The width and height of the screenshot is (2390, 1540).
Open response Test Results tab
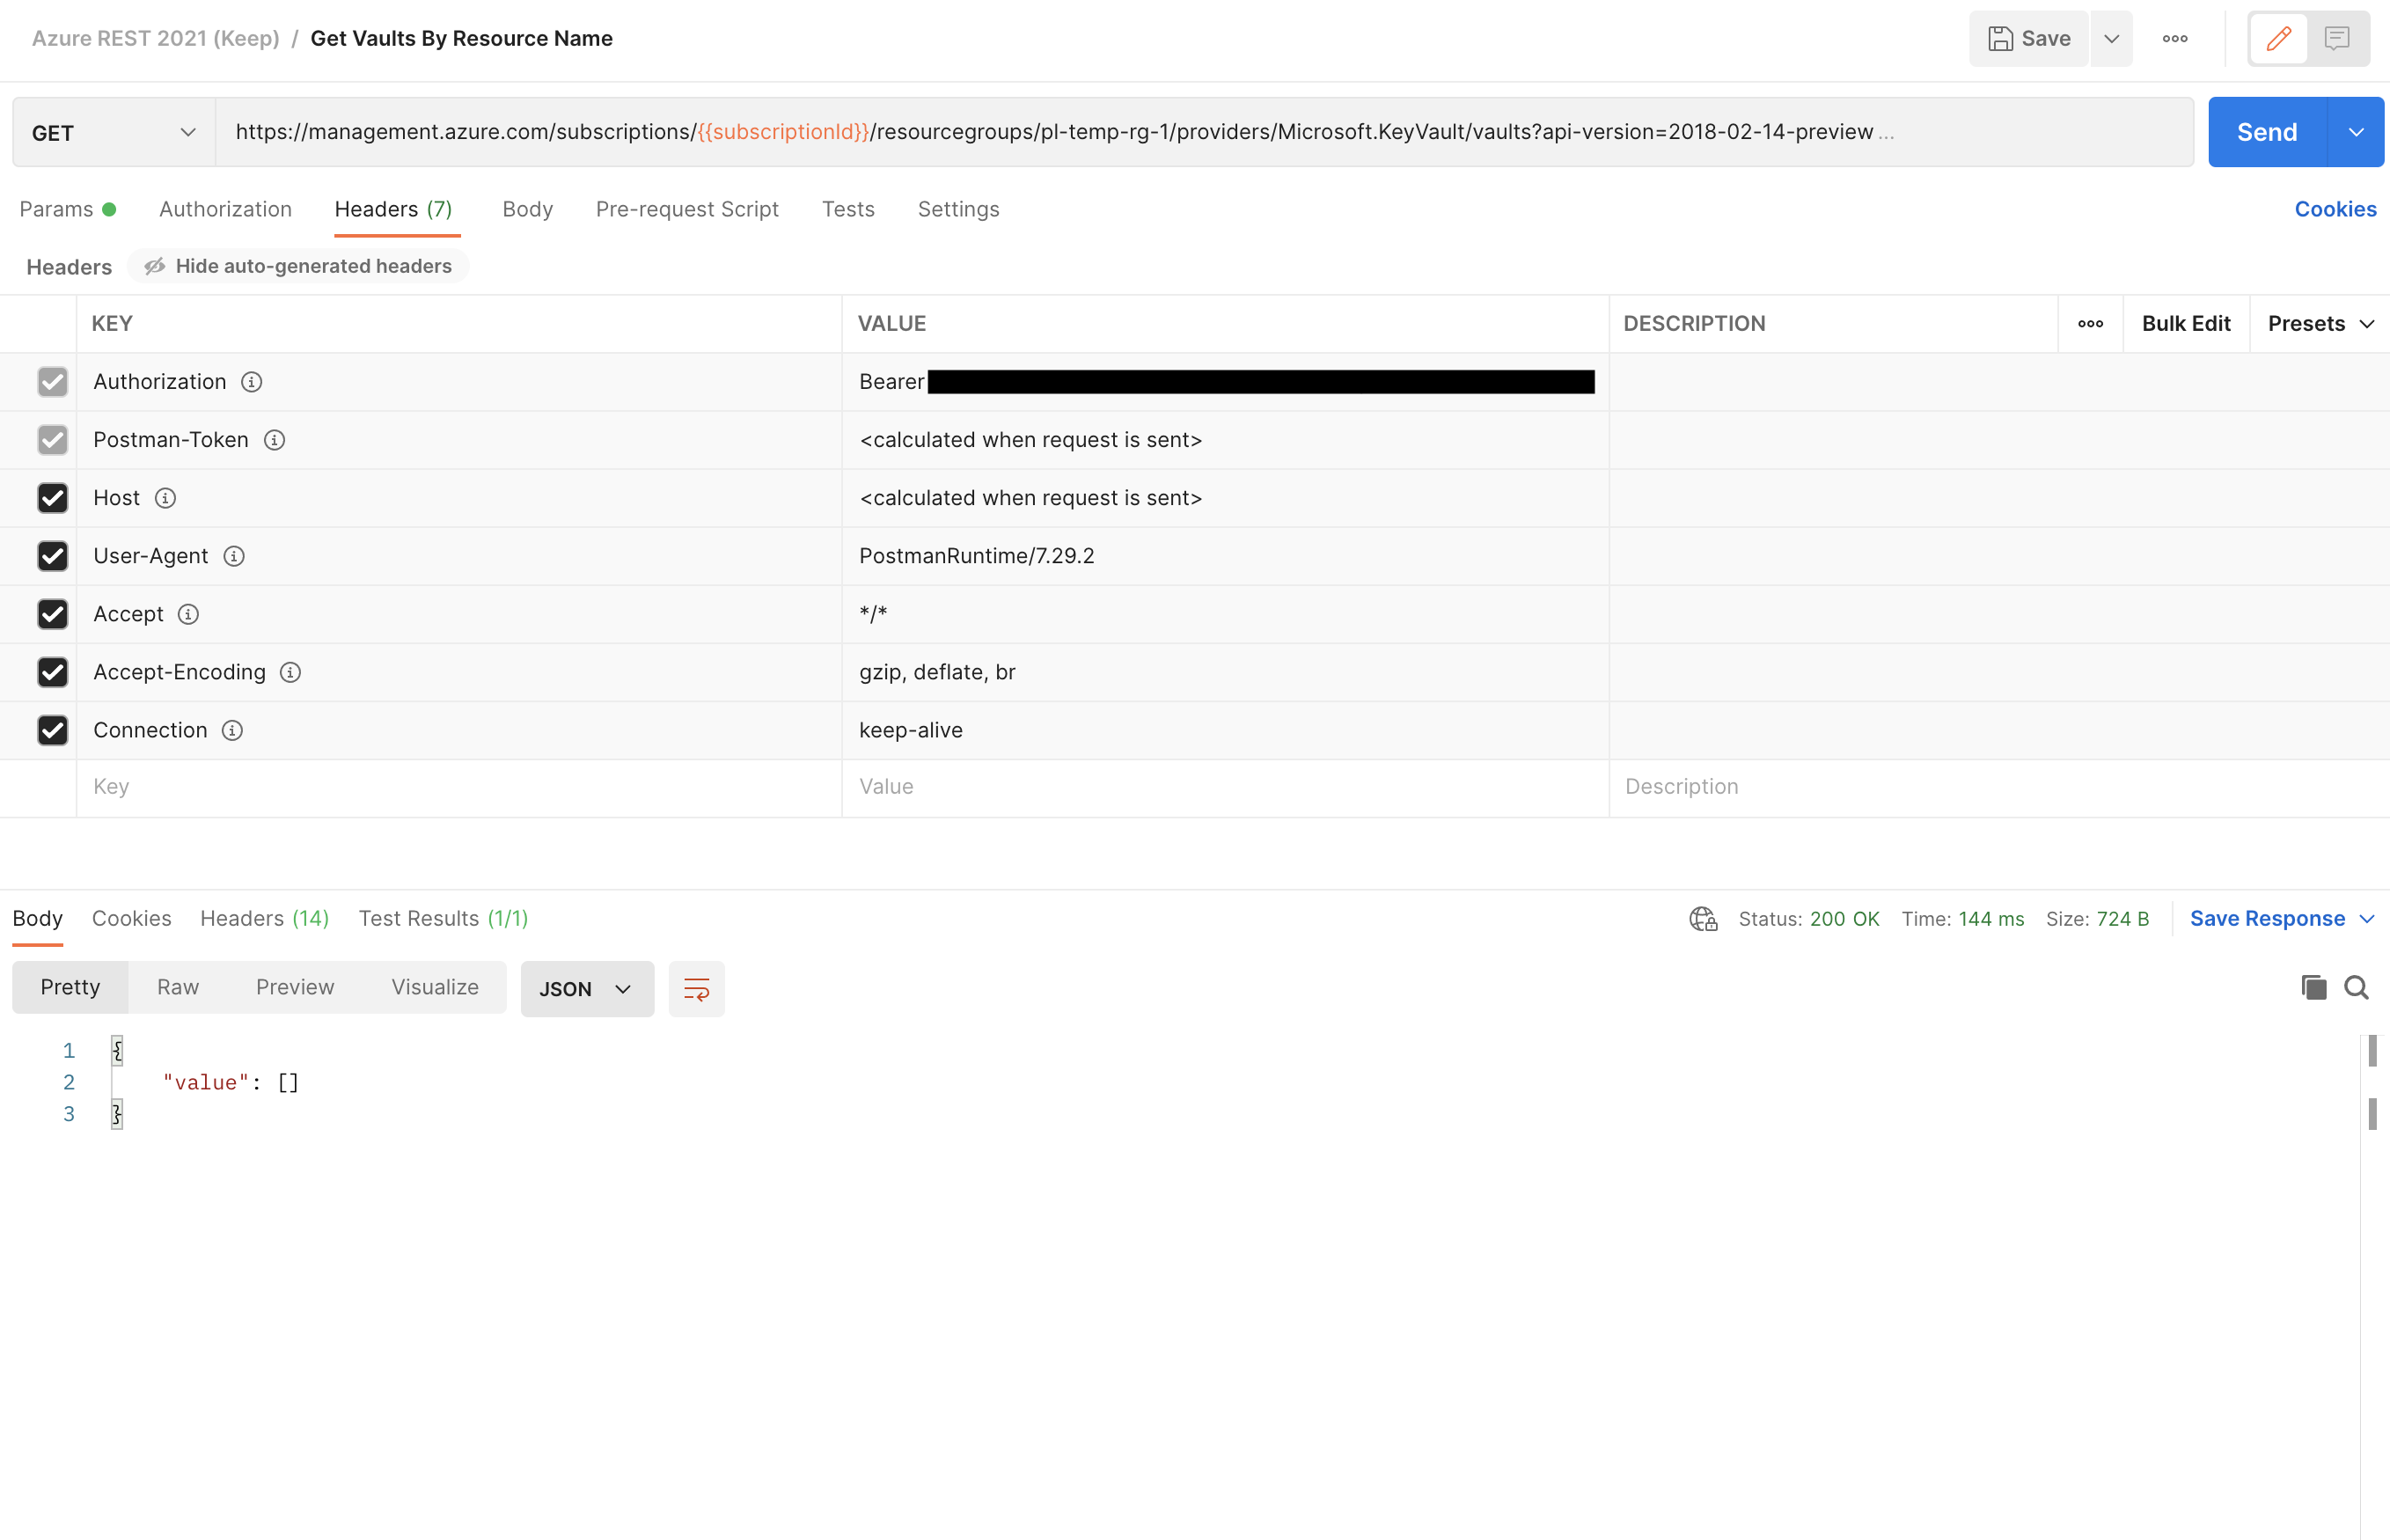coord(442,918)
